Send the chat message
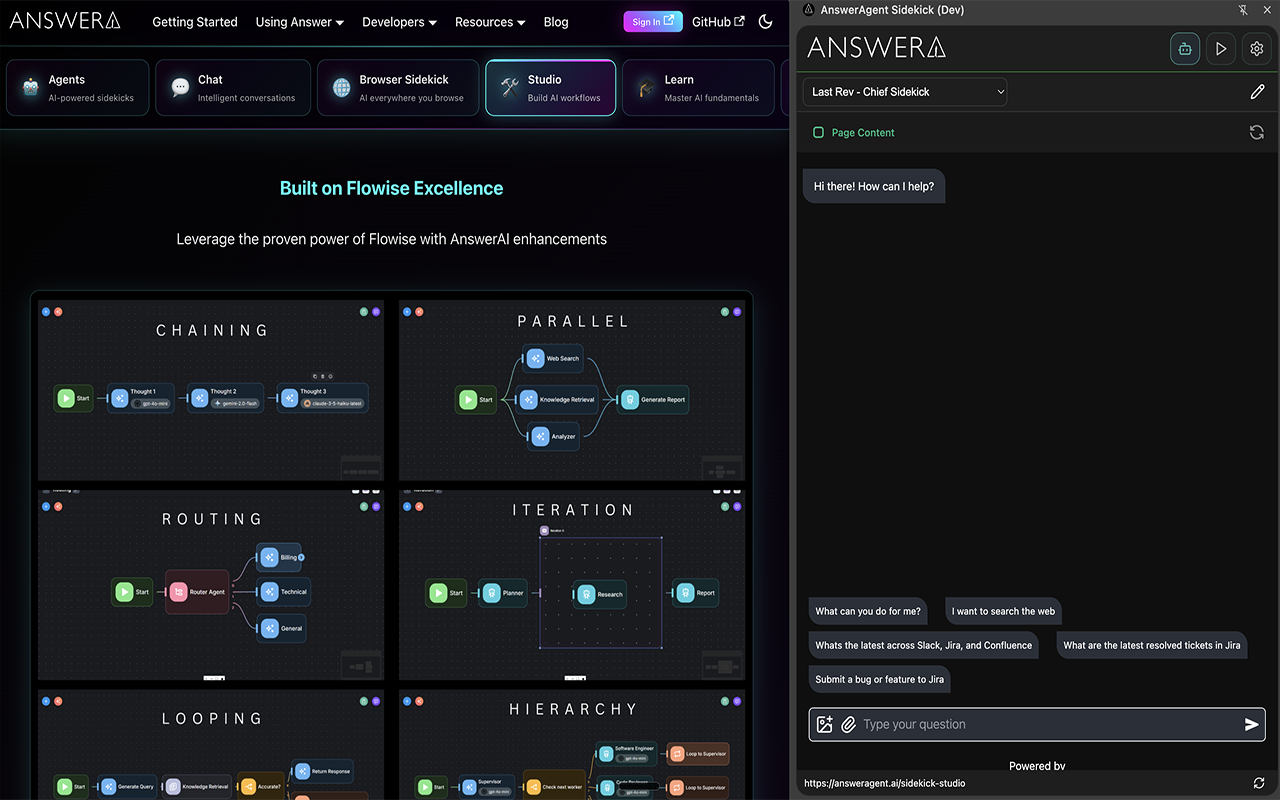The height and width of the screenshot is (800, 1280). [1251, 724]
